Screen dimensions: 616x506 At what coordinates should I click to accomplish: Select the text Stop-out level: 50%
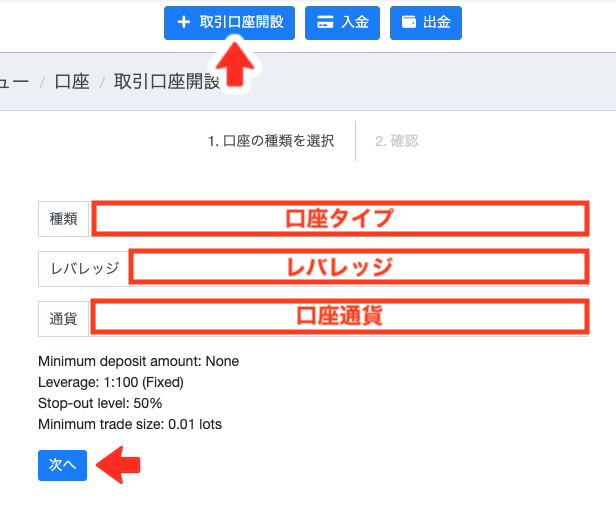100,403
